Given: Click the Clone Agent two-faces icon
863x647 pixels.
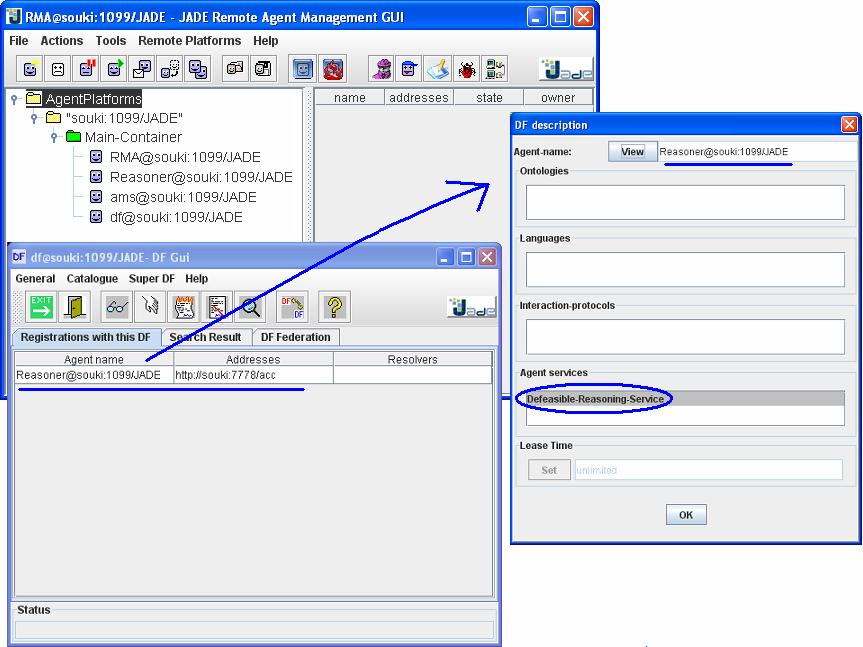Looking at the screenshot, I should (198, 69).
